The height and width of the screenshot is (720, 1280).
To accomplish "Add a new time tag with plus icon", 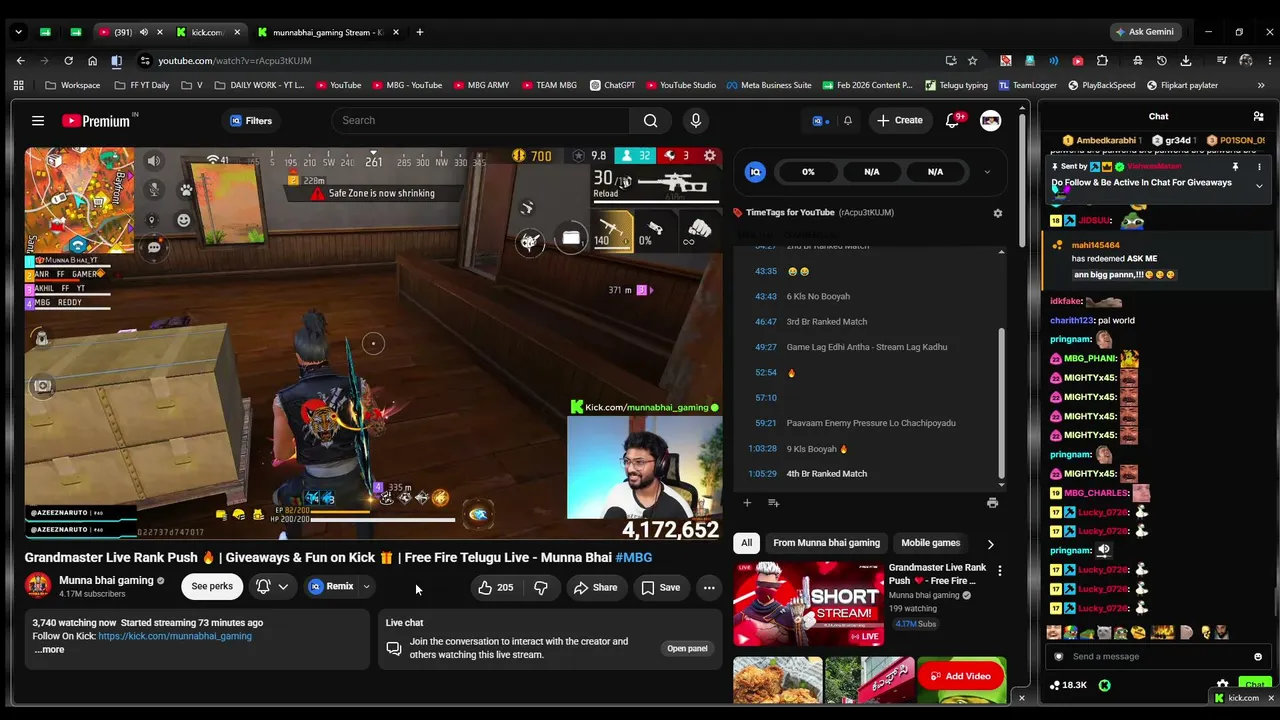I will tap(747, 503).
